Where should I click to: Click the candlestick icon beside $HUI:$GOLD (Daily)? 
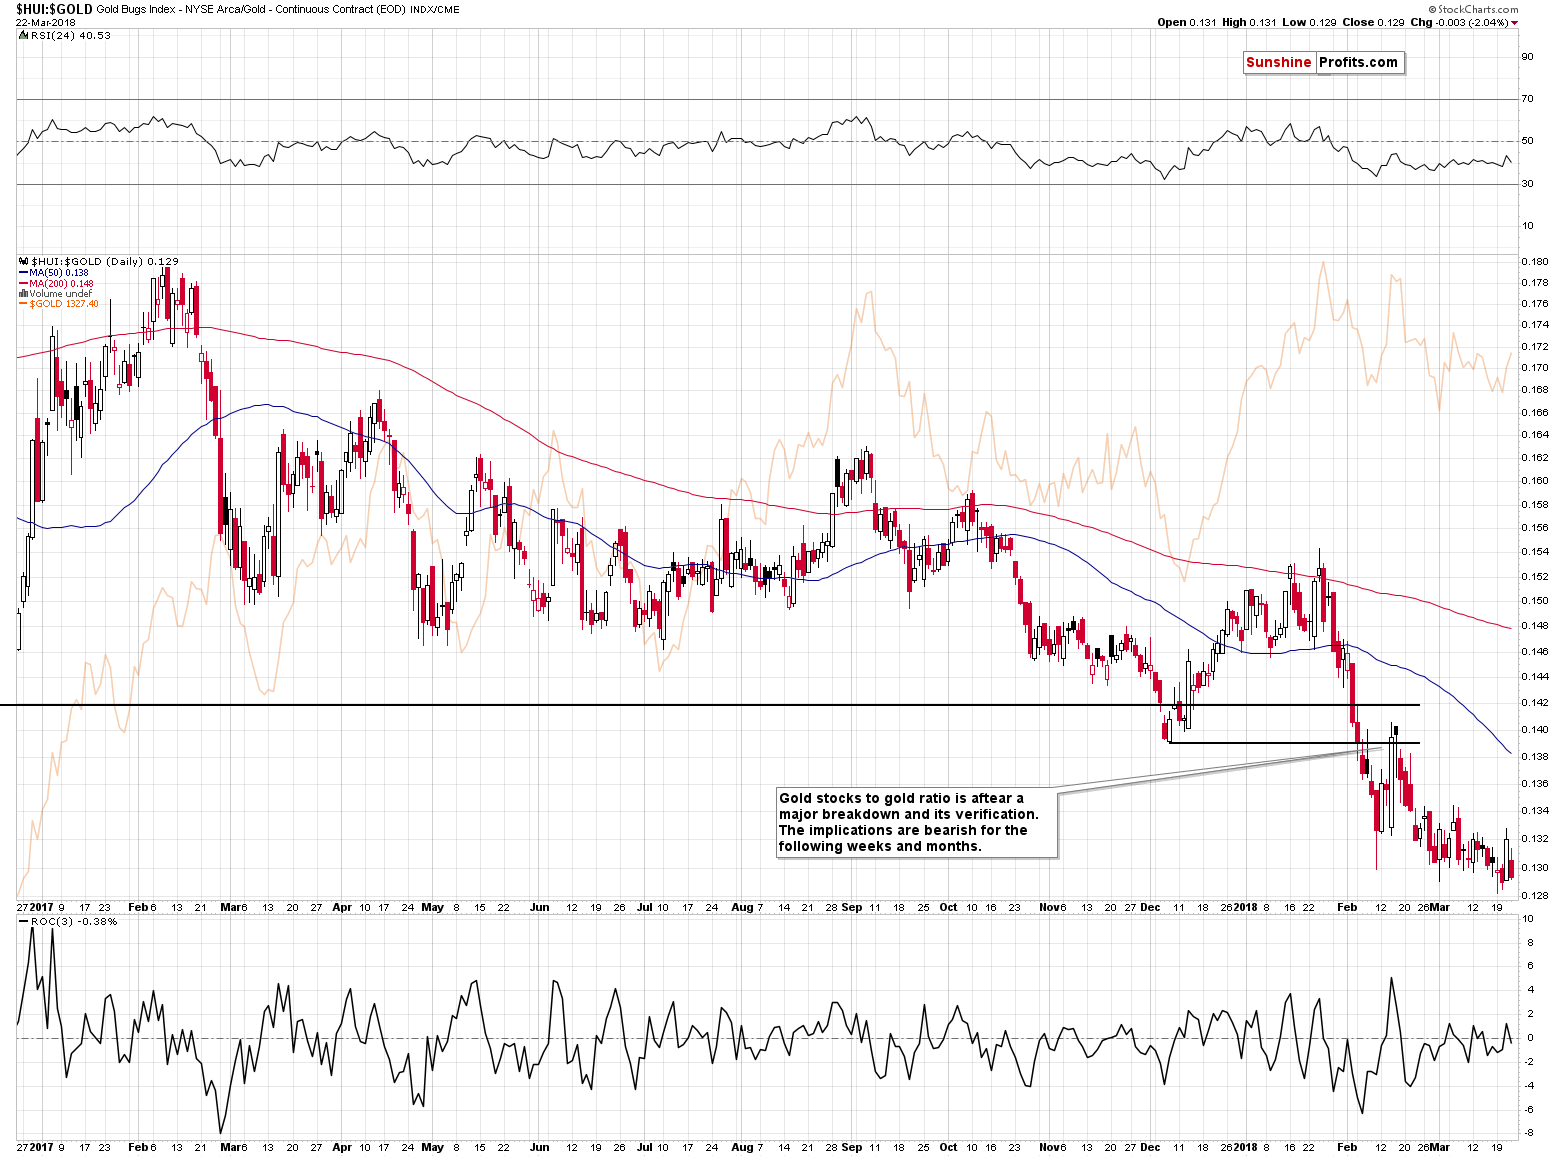point(23,261)
